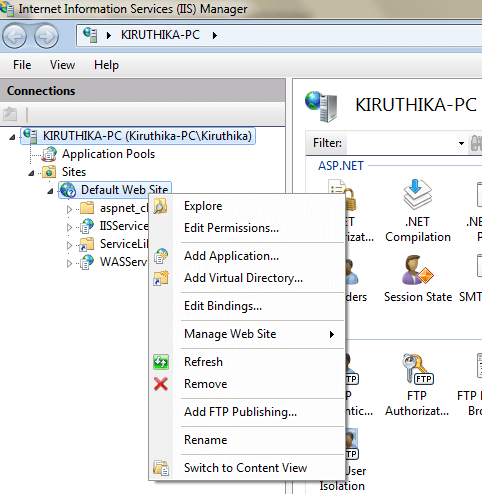Click the Forward navigation arrow button

(46, 36)
